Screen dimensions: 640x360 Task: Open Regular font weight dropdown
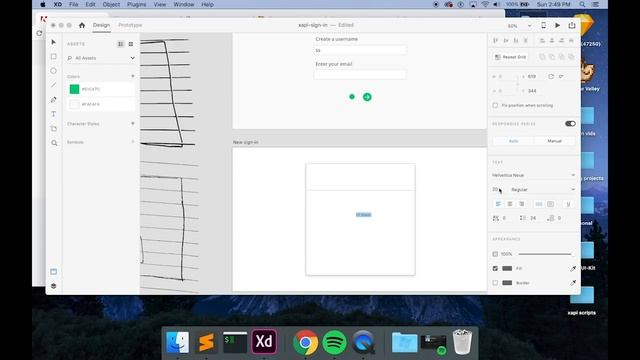point(543,190)
